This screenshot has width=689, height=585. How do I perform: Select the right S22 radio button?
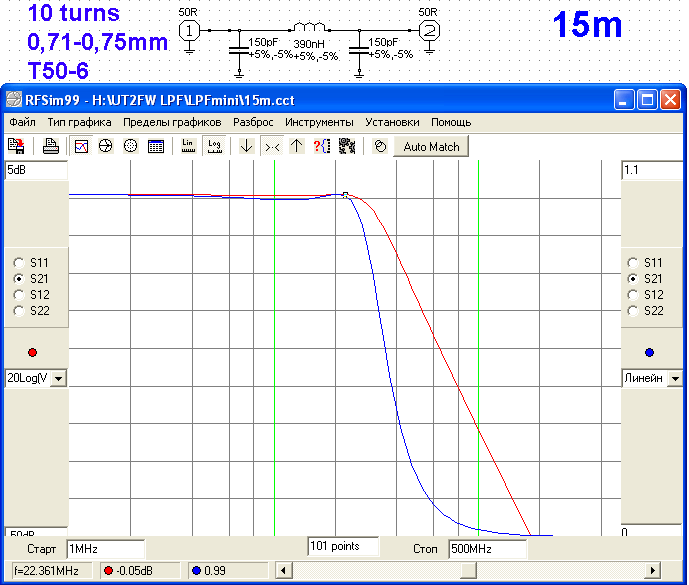point(632,311)
